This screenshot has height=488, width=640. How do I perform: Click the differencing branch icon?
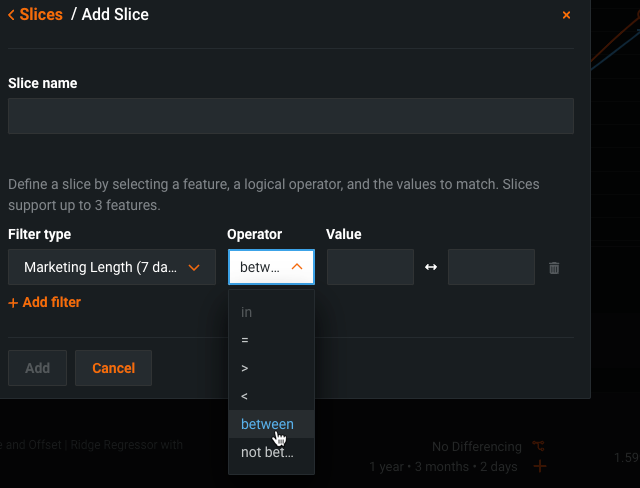click(x=539, y=446)
